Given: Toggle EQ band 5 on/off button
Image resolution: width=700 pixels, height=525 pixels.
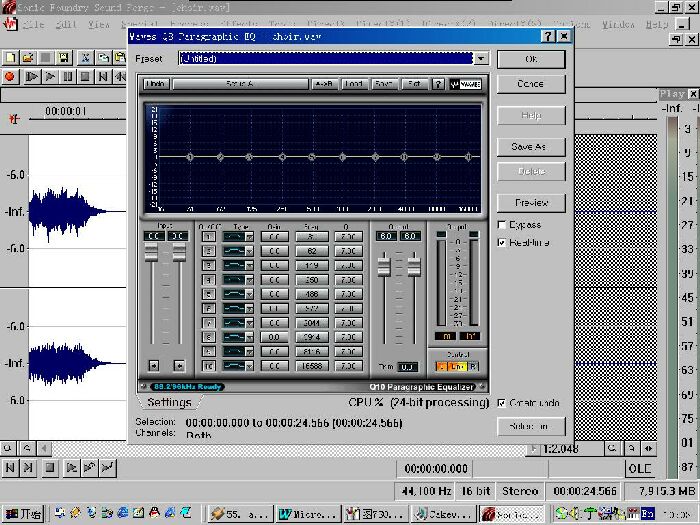Looking at the screenshot, I should click(x=208, y=294).
